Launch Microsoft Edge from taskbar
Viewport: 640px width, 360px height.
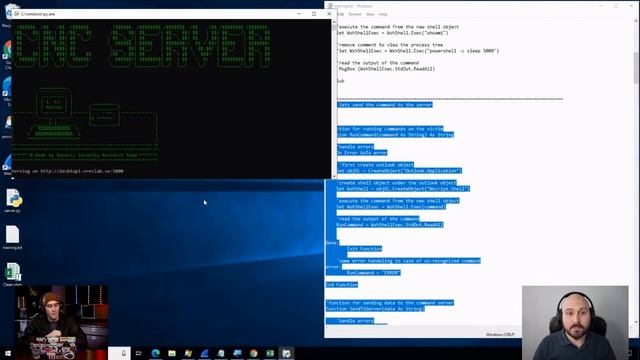156,353
